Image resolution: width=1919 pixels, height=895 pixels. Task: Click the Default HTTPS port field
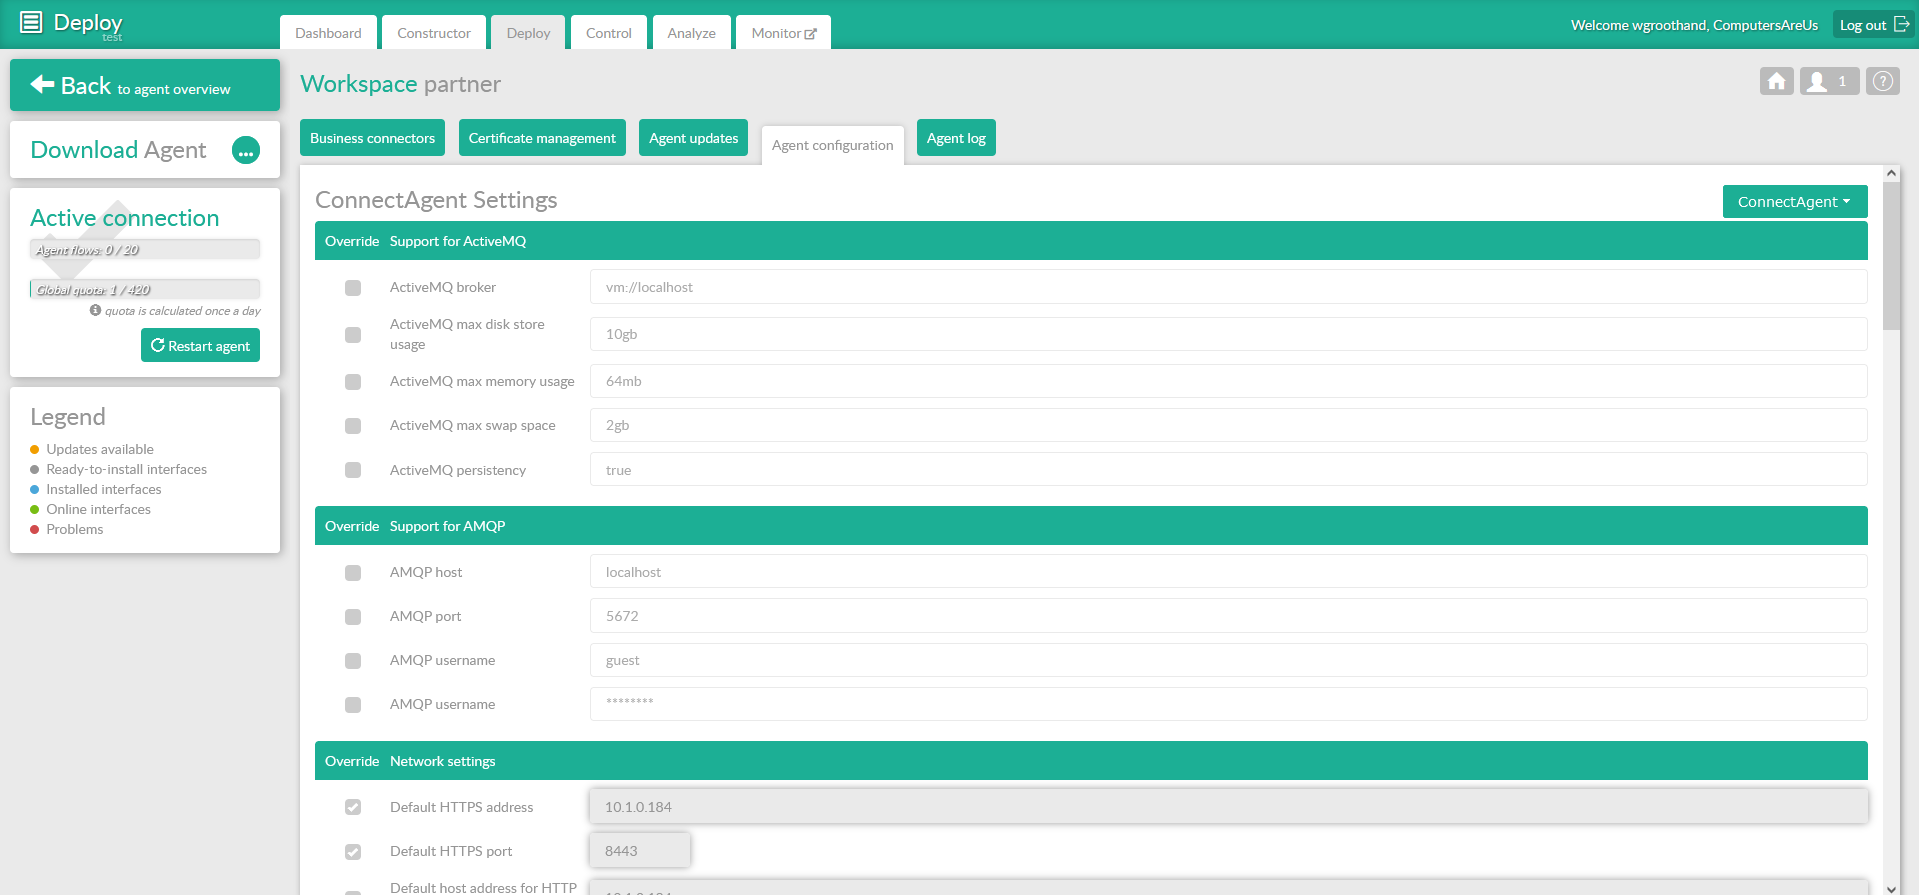click(x=640, y=851)
